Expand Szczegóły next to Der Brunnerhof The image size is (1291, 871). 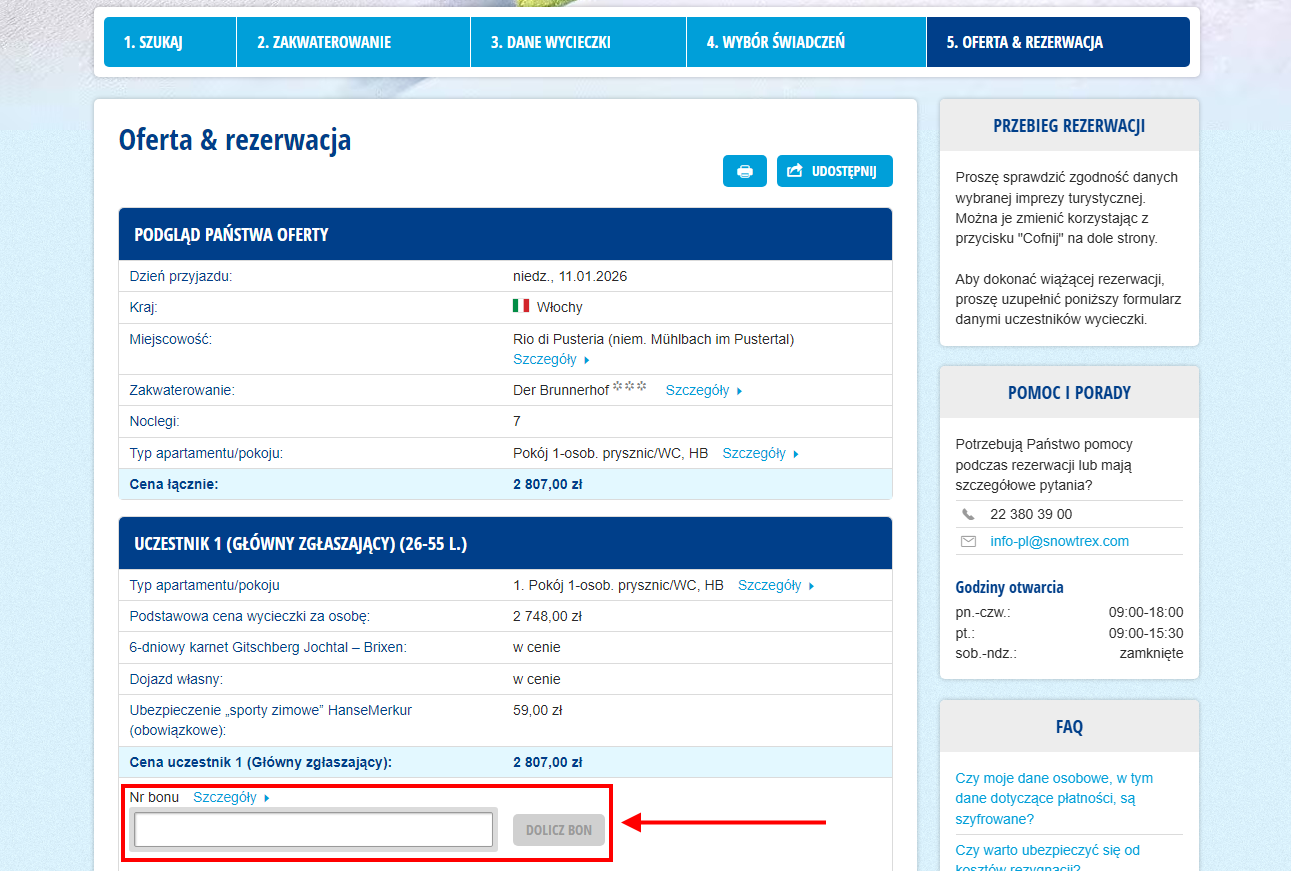[703, 390]
